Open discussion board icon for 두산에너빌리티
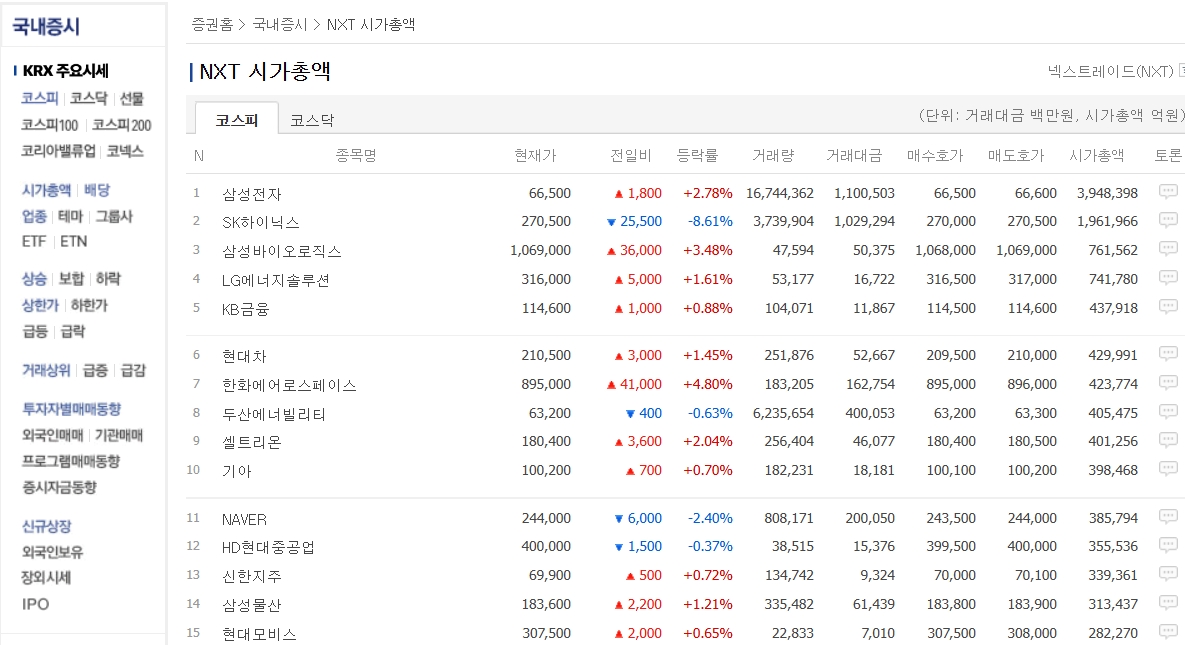The height and width of the screenshot is (645, 1185). pos(1168,412)
